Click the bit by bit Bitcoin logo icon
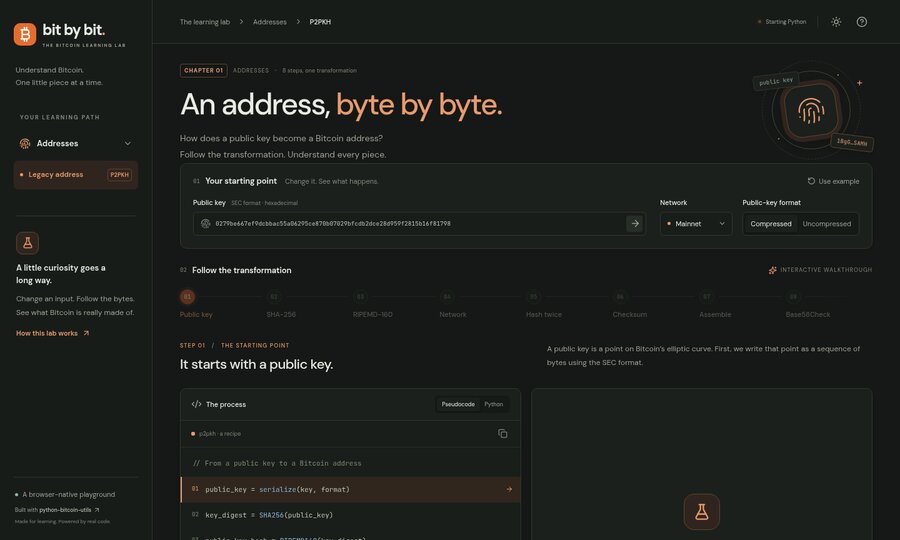 point(25,34)
